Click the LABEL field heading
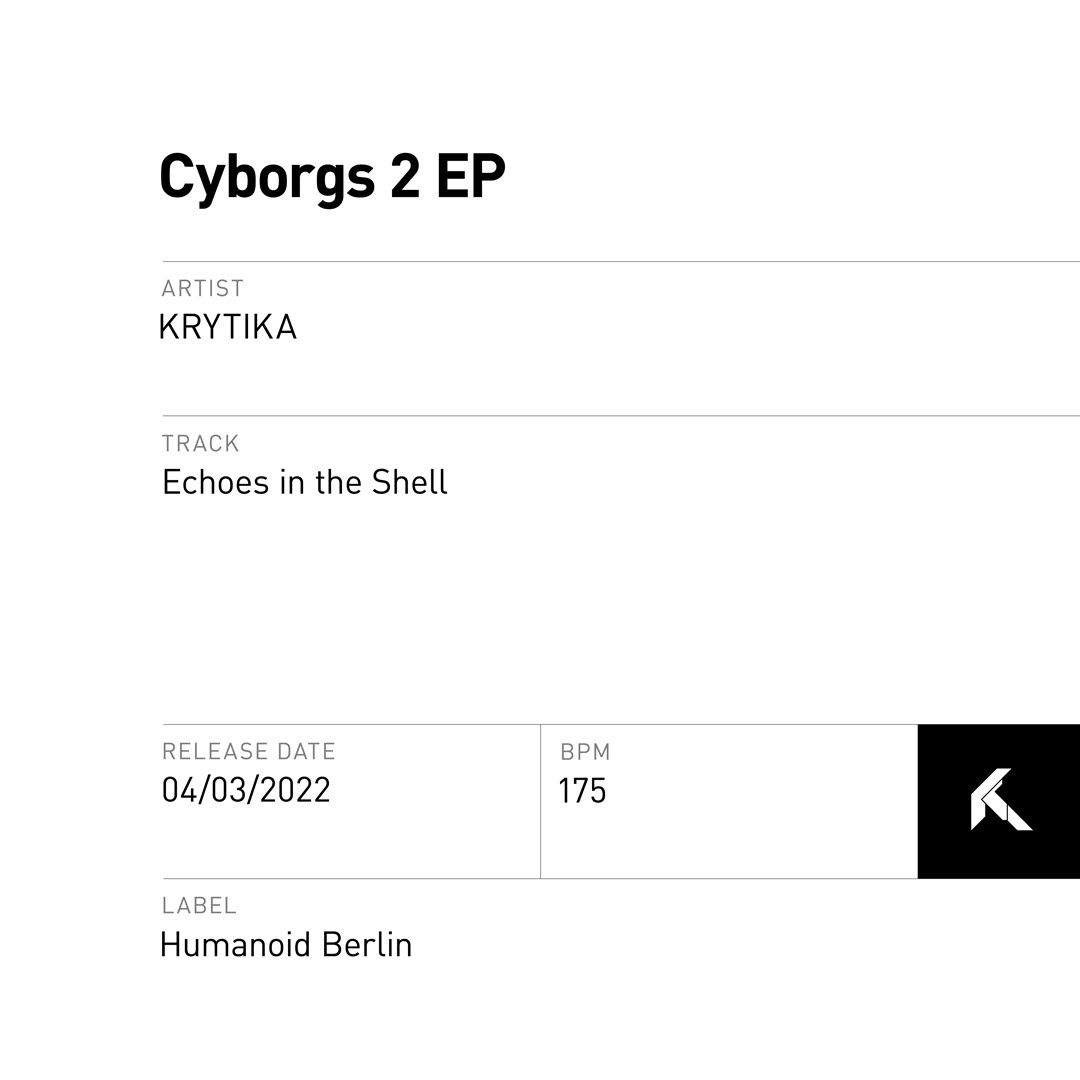The height and width of the screenshot is (1080, 1080). click(x=199, y=905)
